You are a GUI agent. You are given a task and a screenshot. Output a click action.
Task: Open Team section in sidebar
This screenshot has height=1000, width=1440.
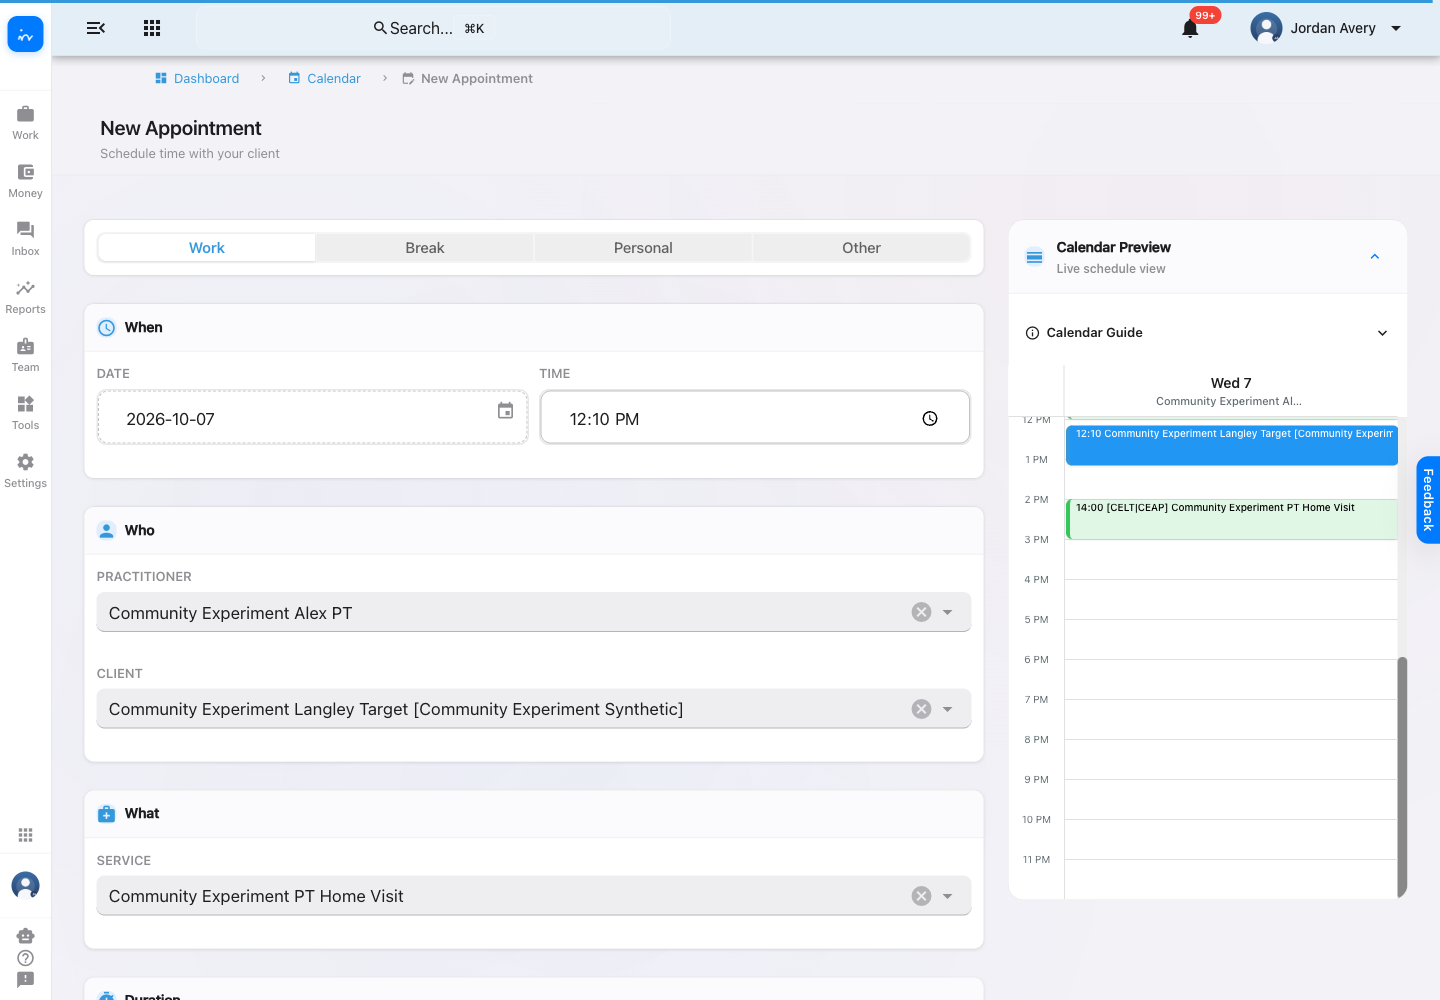[x=26, y=355]
